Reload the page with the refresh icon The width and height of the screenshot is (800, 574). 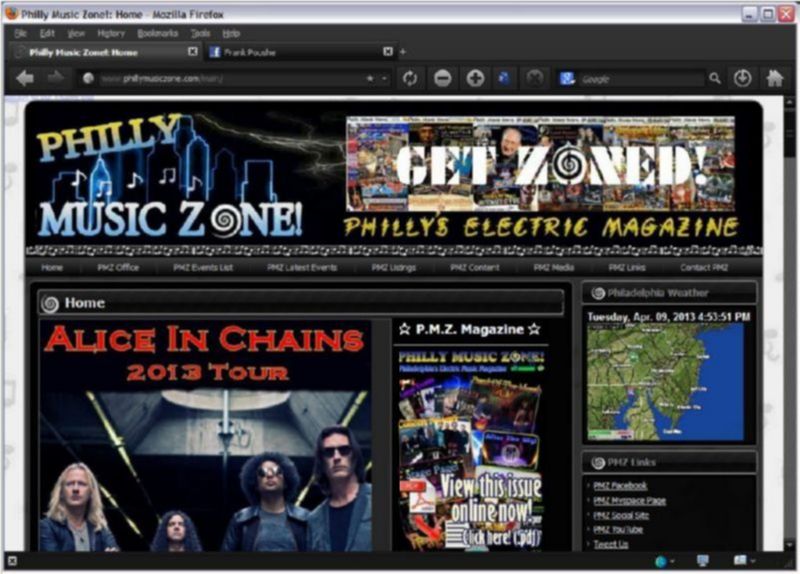[x=410, y=79]
